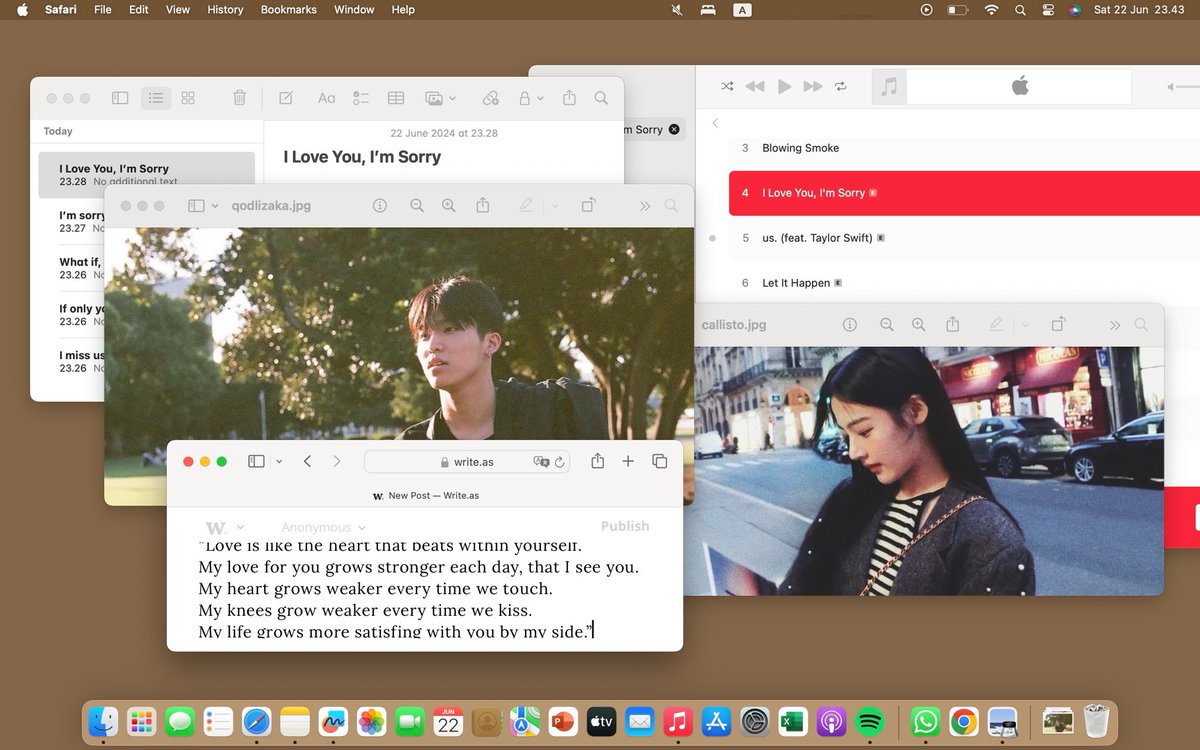Open the muted sound icon in menu bar

(x=677, y=10)
